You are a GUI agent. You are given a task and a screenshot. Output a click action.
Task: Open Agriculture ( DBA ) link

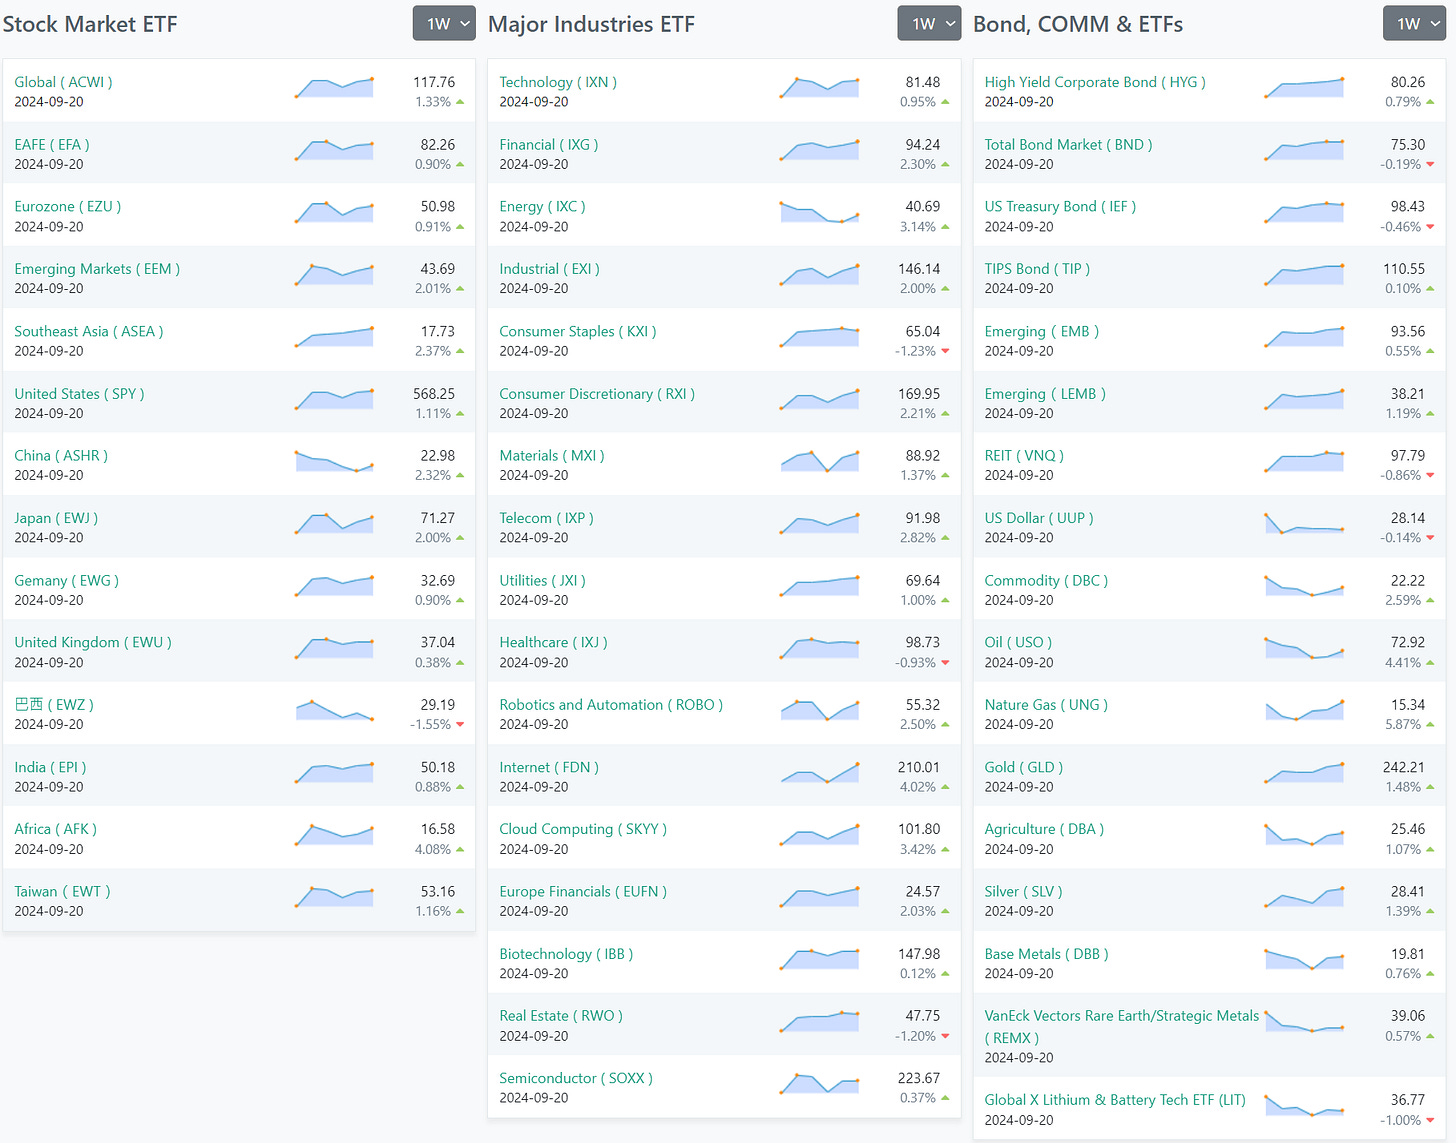(x=1044, y=829)
